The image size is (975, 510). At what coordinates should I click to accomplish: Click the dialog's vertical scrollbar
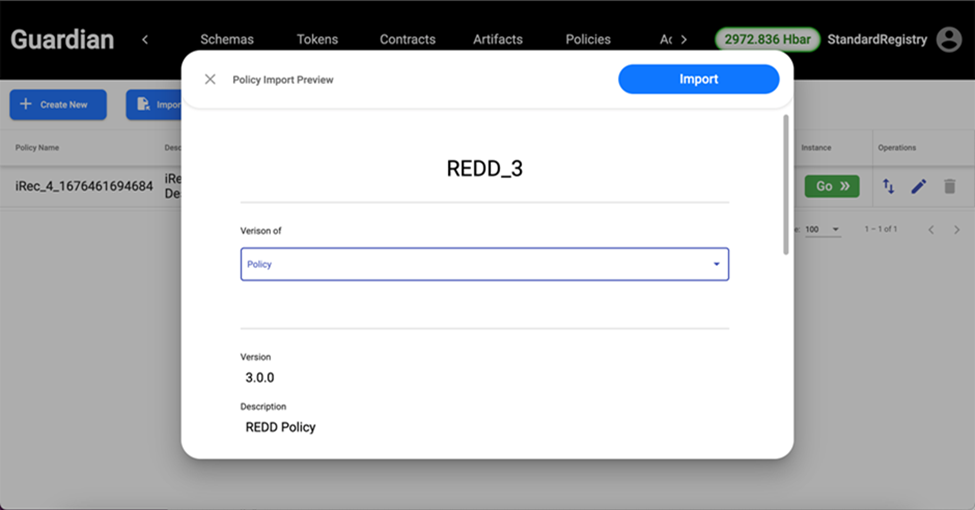[x=785, y=185]
